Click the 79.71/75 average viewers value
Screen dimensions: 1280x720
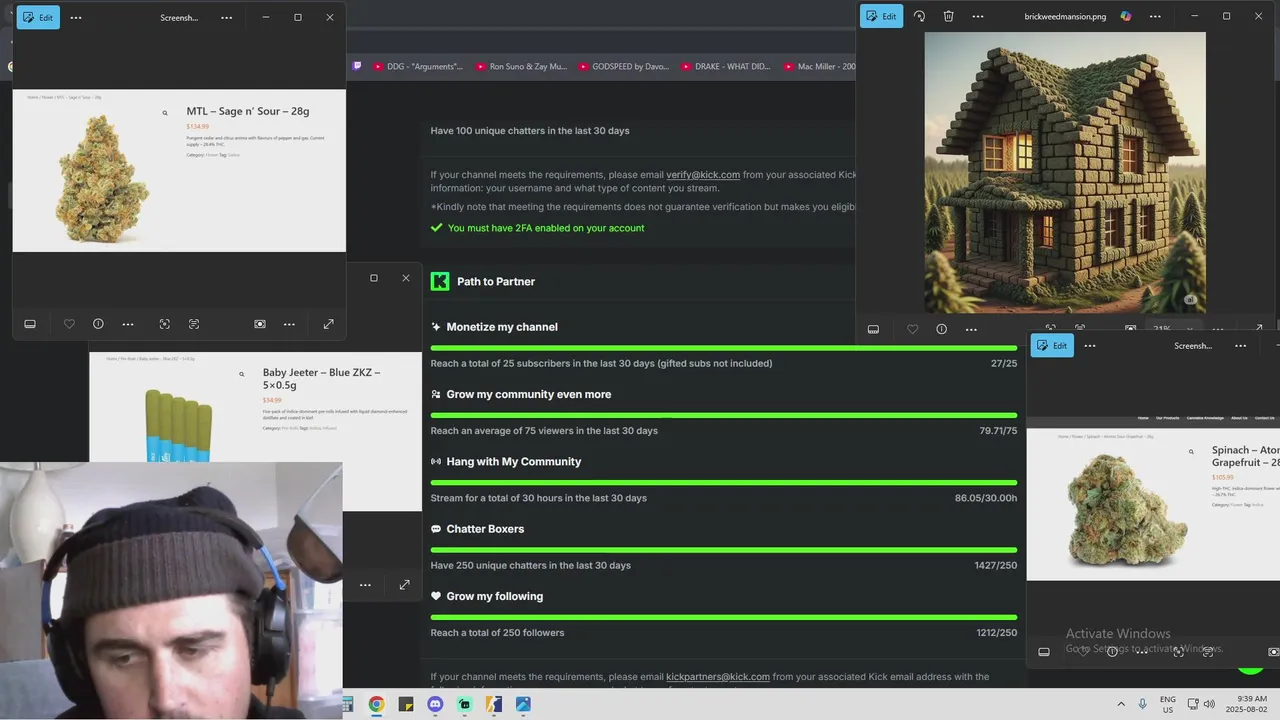coord(998,431)
